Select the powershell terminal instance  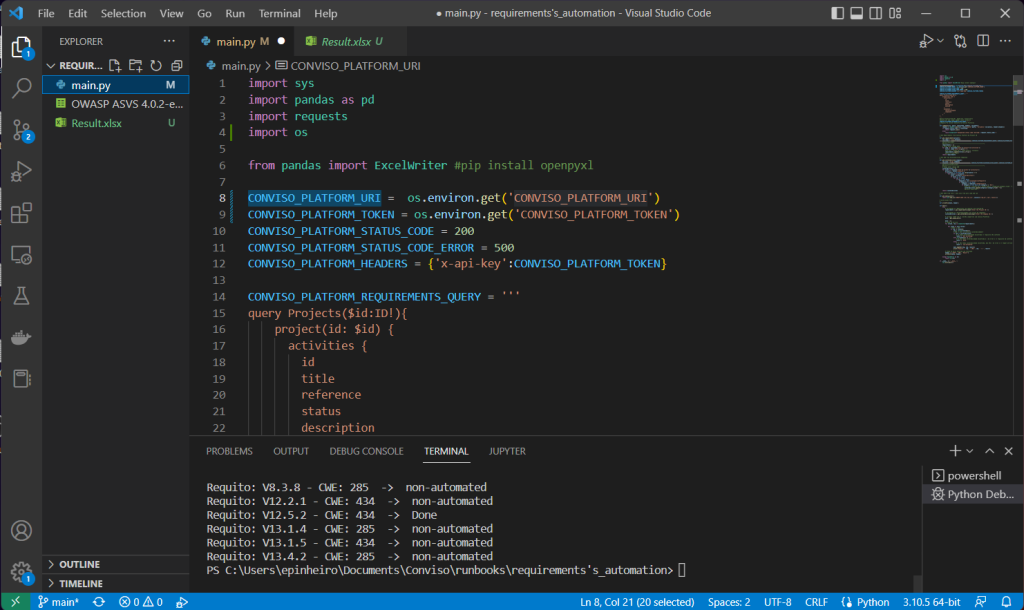point(972,475)
